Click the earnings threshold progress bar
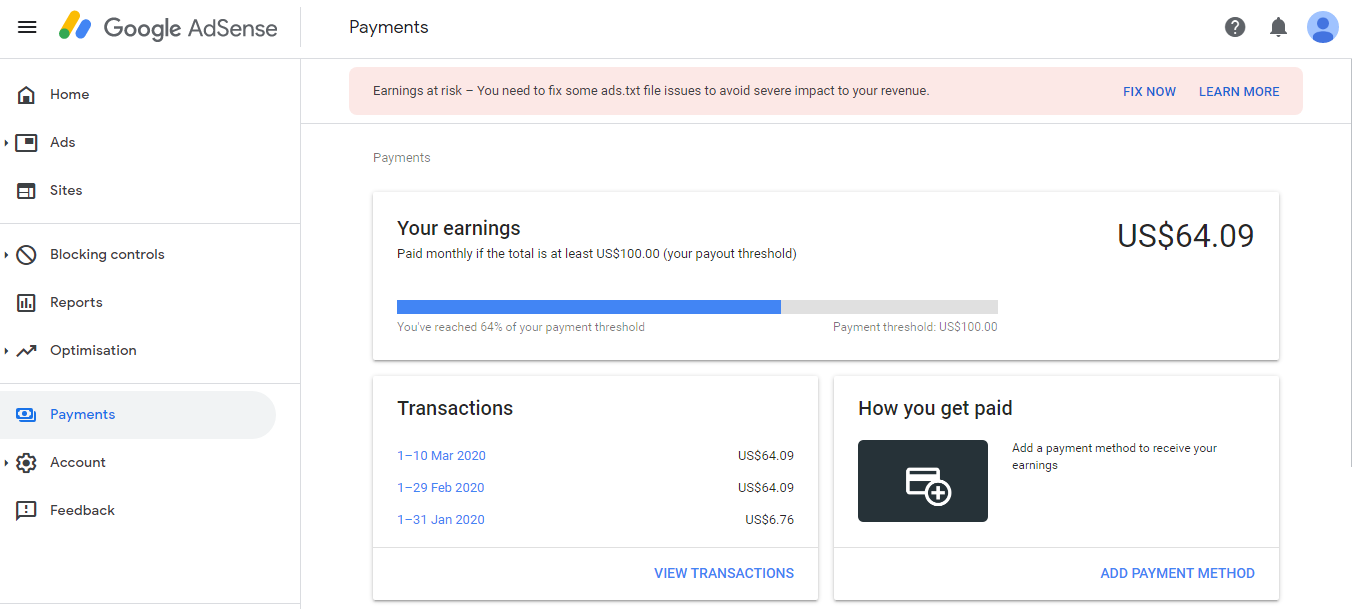 point(697,307)
